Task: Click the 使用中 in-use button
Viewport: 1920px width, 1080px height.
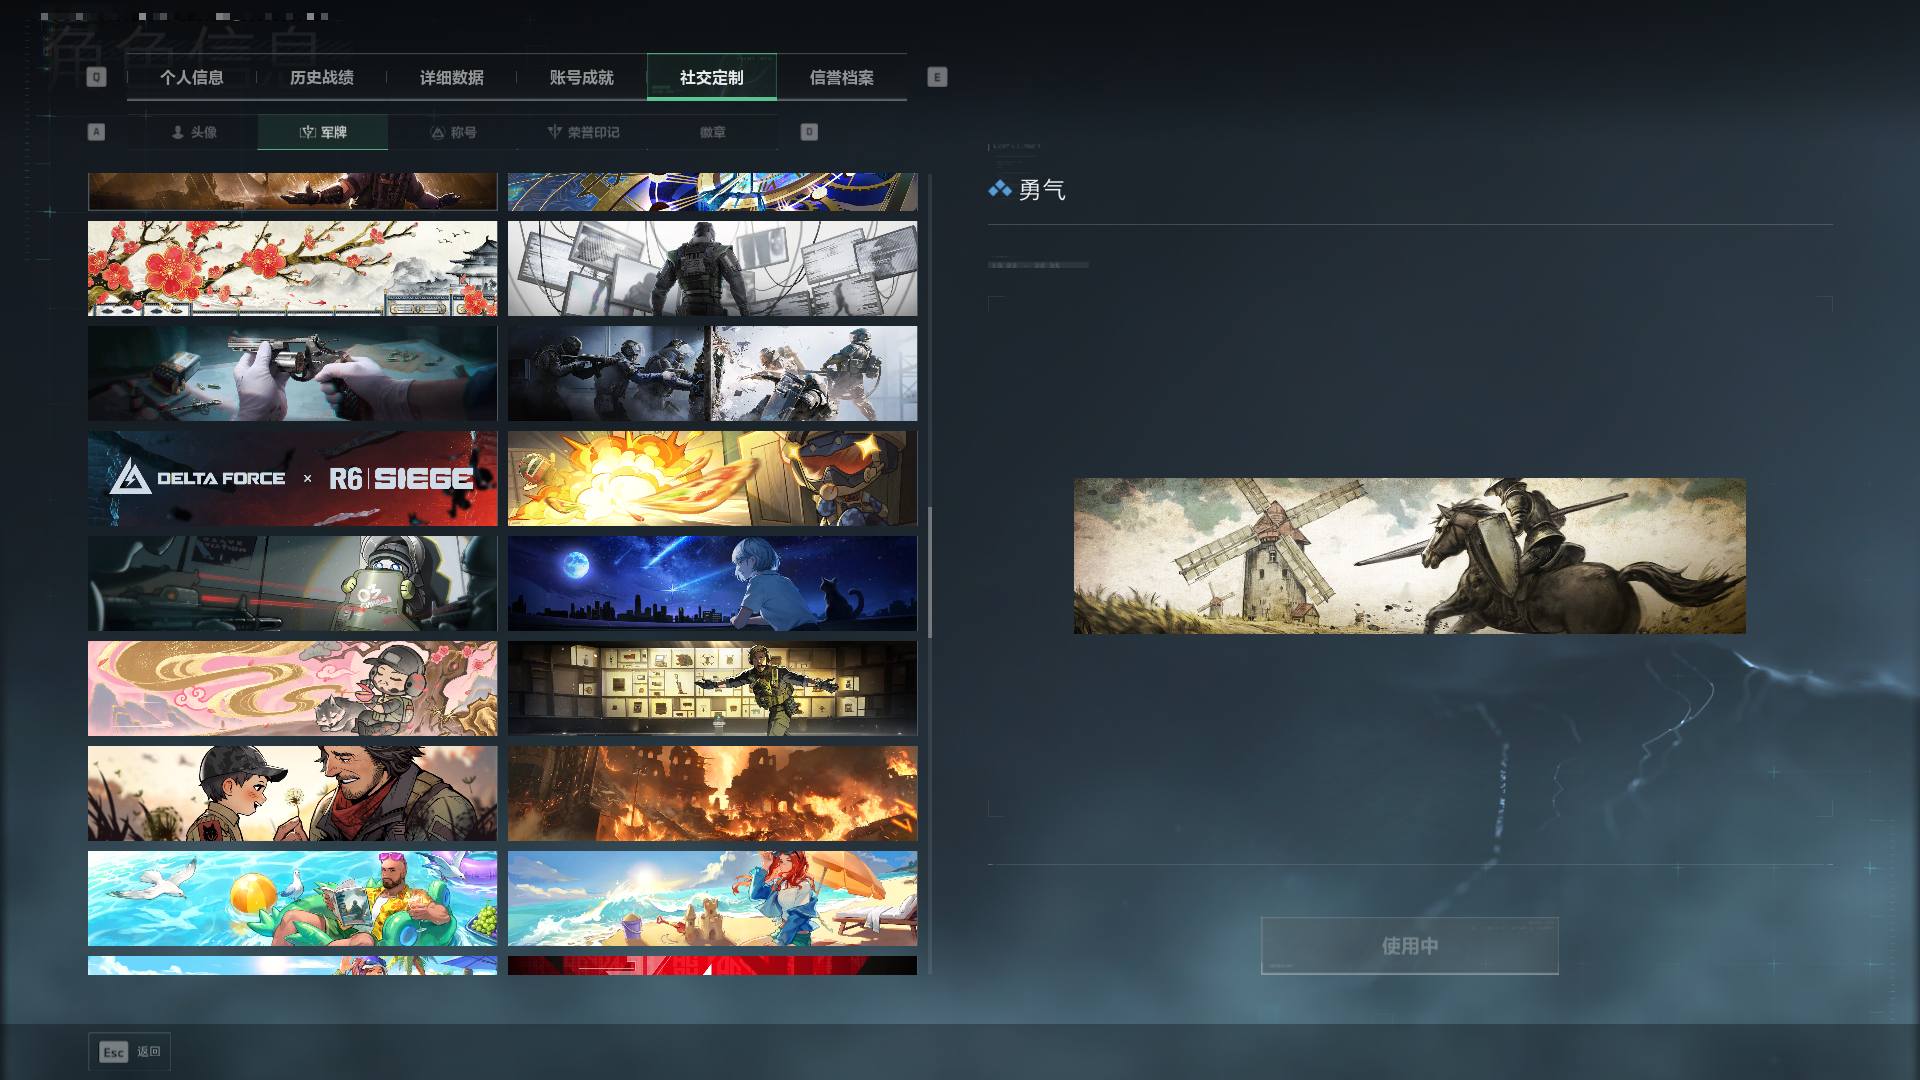Action: pyautogui.click(x=1409, y=946)
